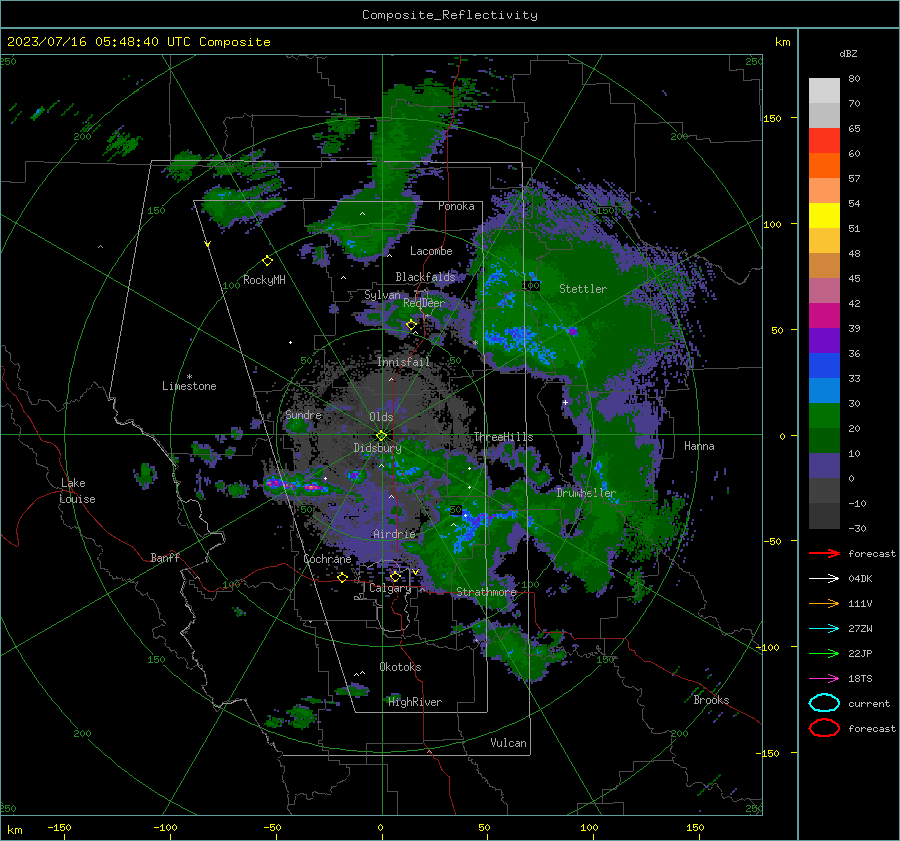
Task: Click the Lacombe city label
Action: point(431,251)
